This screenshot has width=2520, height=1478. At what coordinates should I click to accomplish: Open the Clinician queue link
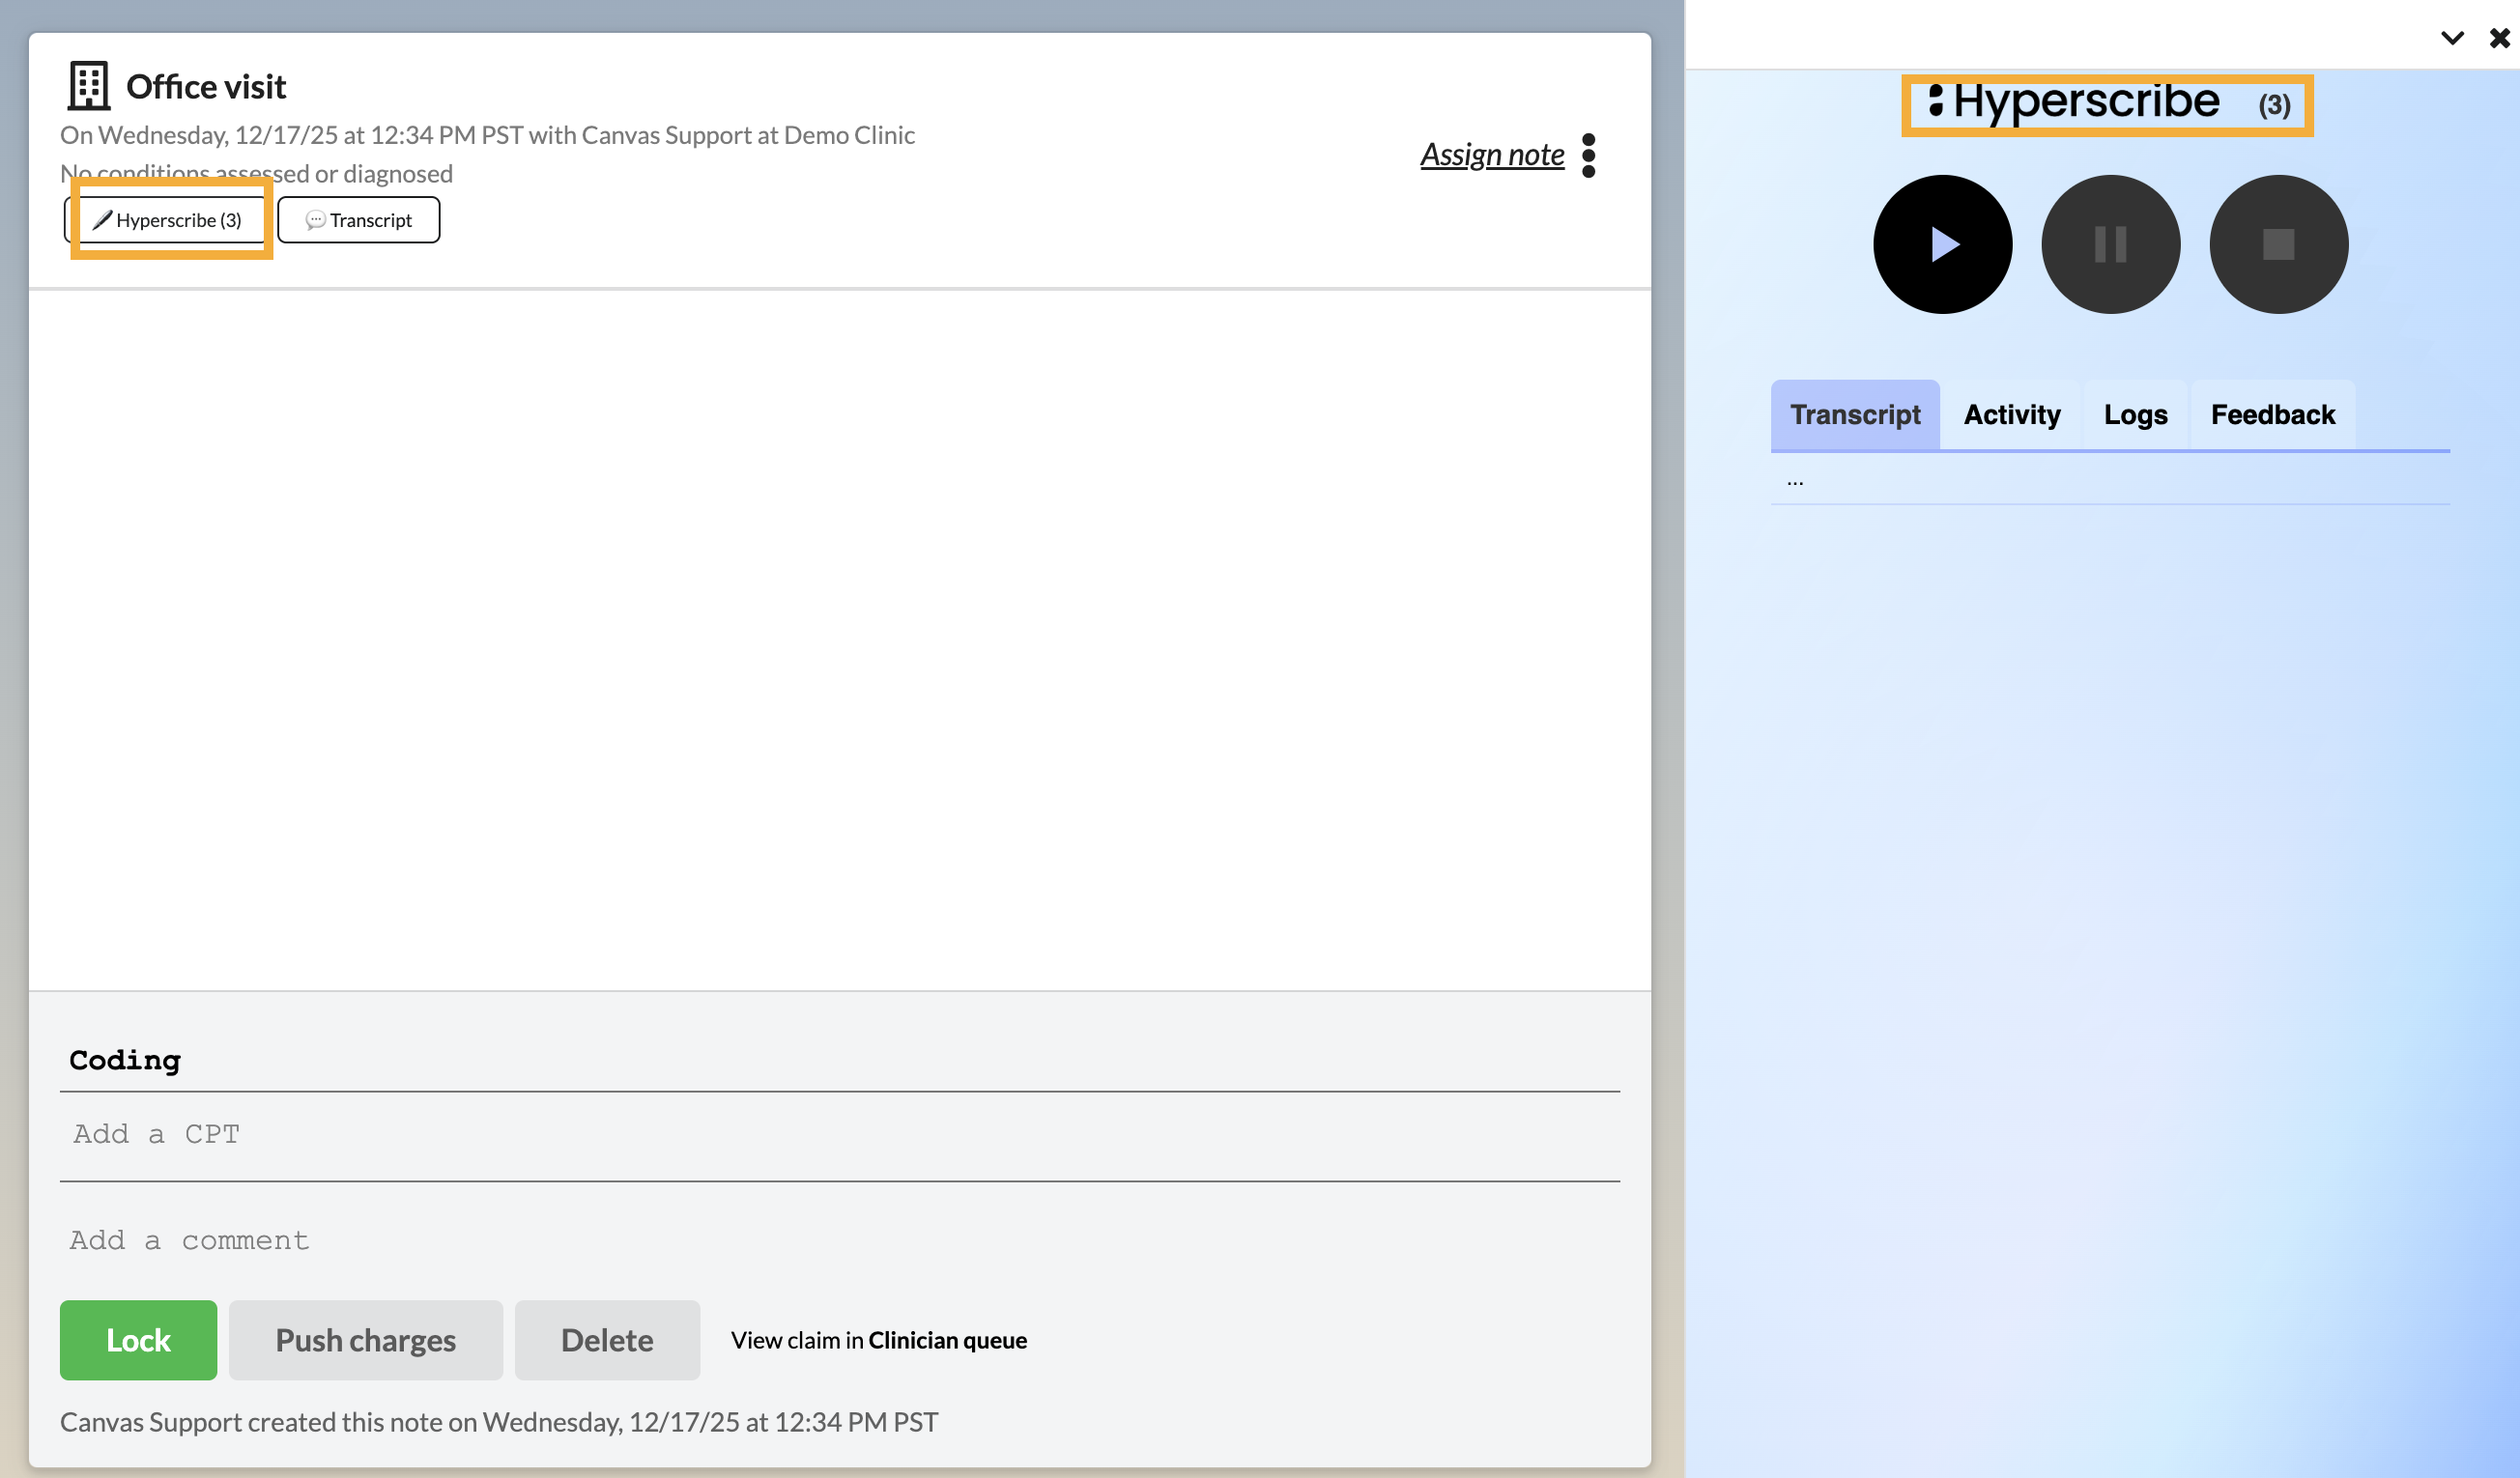pos(946,1340)
